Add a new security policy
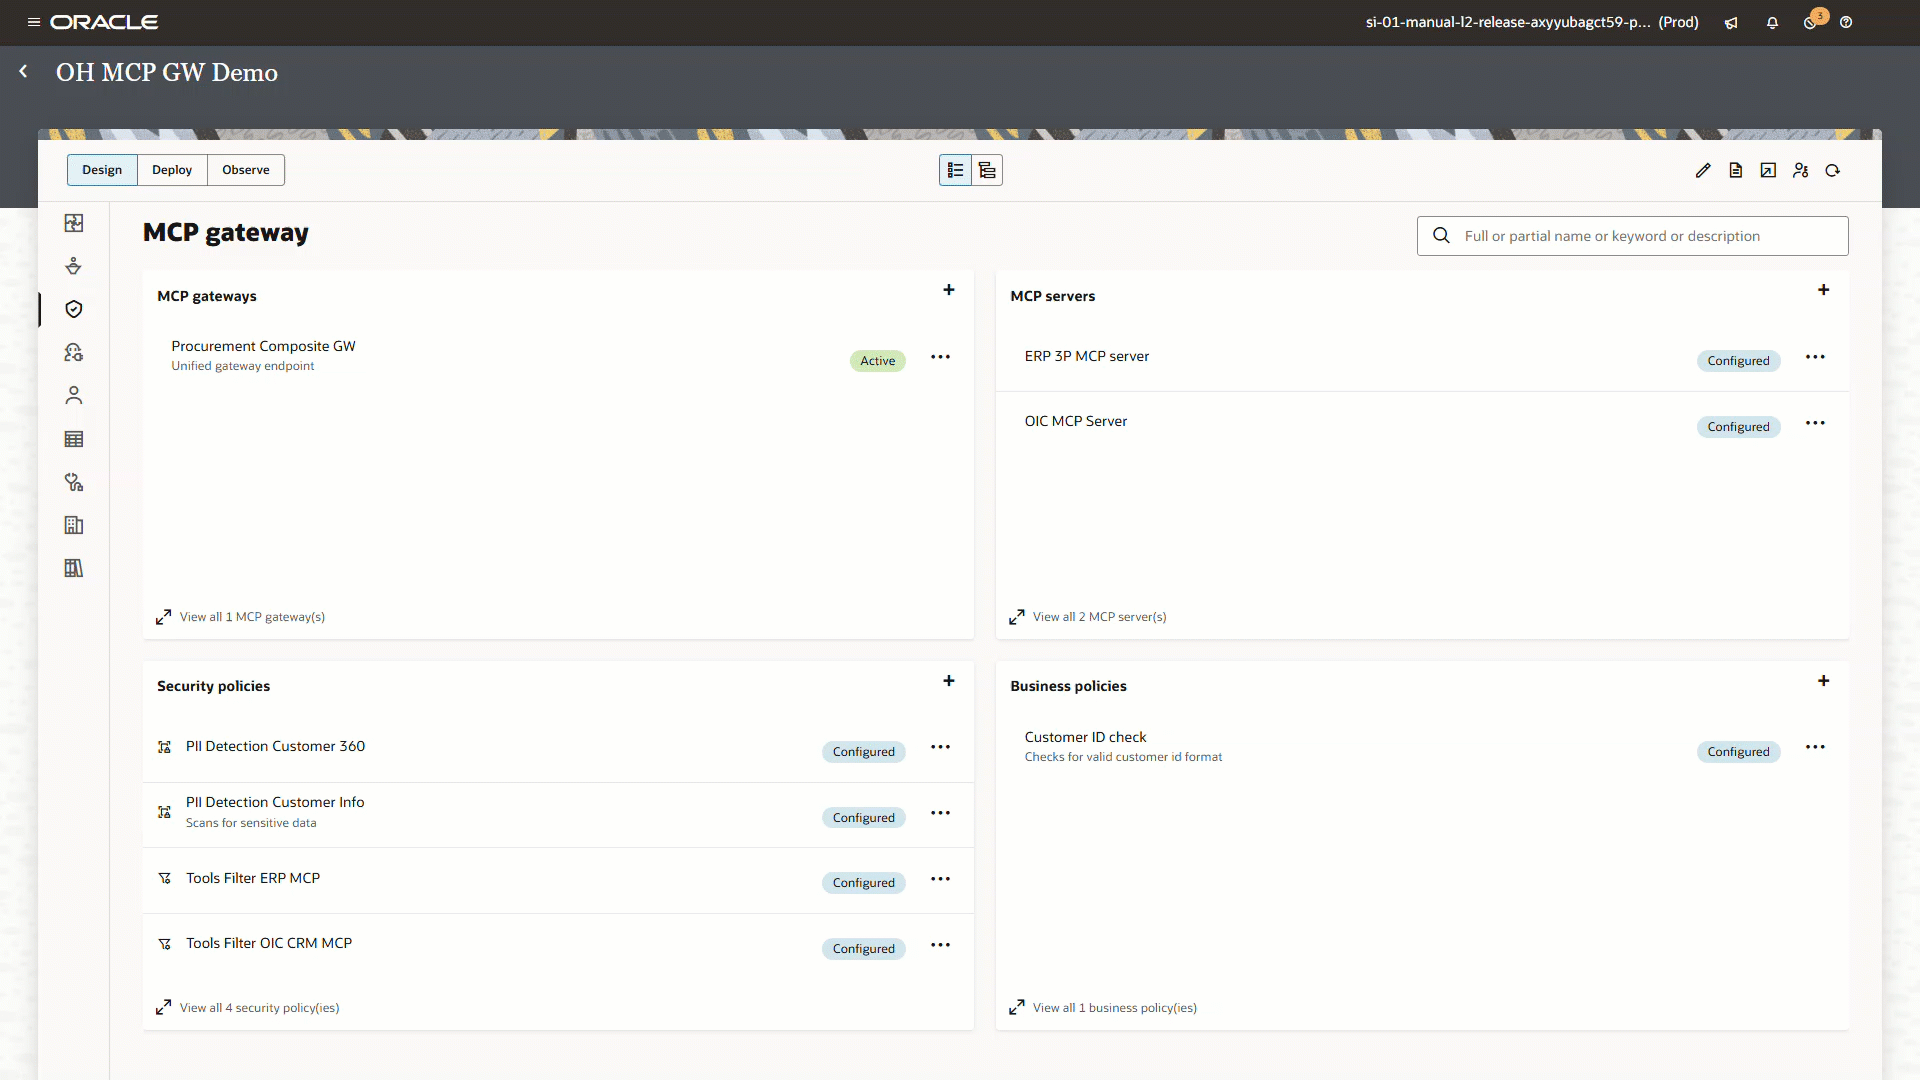This screenshot has height=1080, width=1920. pyautogui.click(x=949, y=681)
